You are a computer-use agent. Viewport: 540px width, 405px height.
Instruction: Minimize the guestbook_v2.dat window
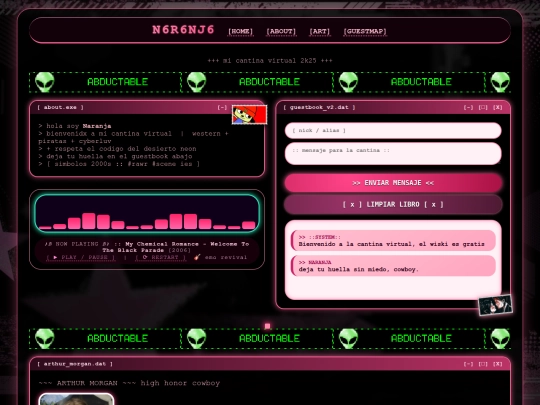pos(468,107)
